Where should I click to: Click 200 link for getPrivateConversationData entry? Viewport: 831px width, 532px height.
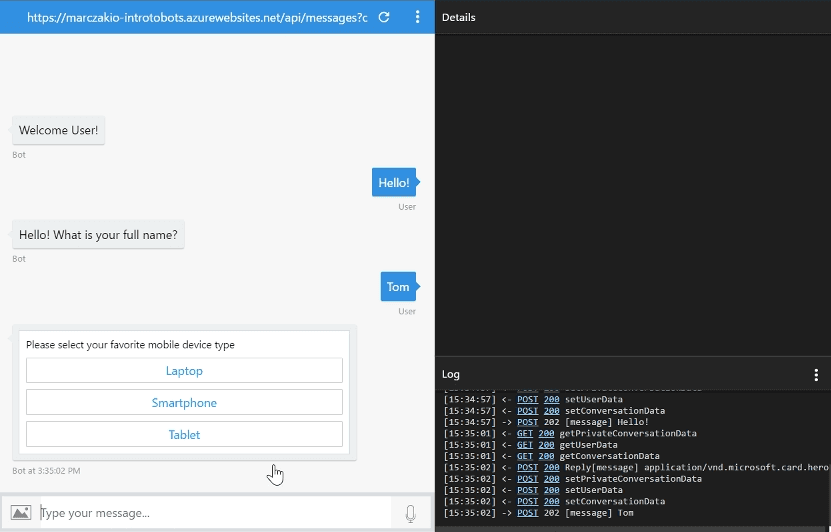tap(546, 434)
